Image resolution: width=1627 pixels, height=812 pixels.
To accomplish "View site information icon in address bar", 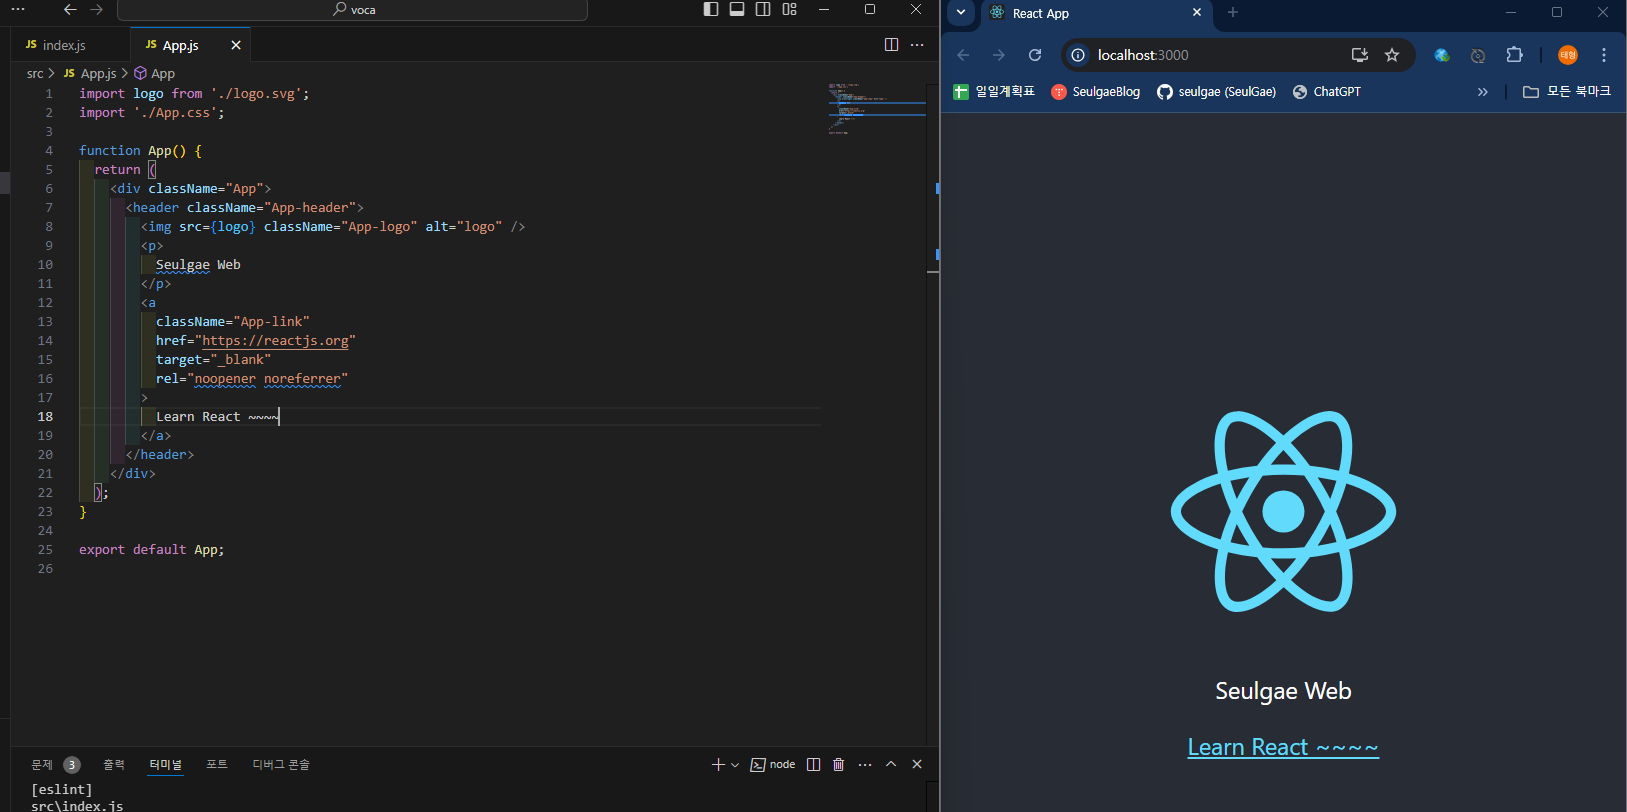I will [1078, 55].
